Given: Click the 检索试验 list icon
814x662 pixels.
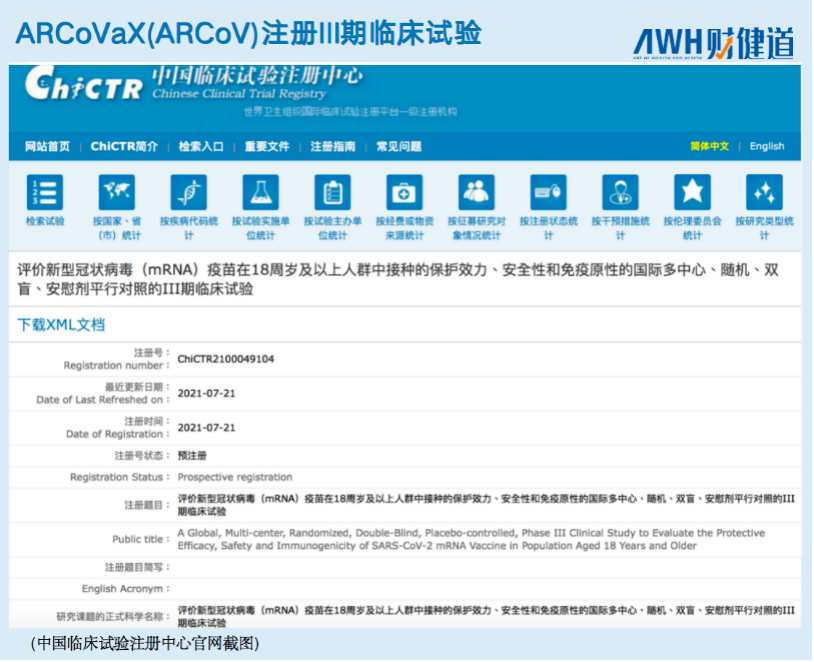Looking at the screenshot, I should 45,193.
